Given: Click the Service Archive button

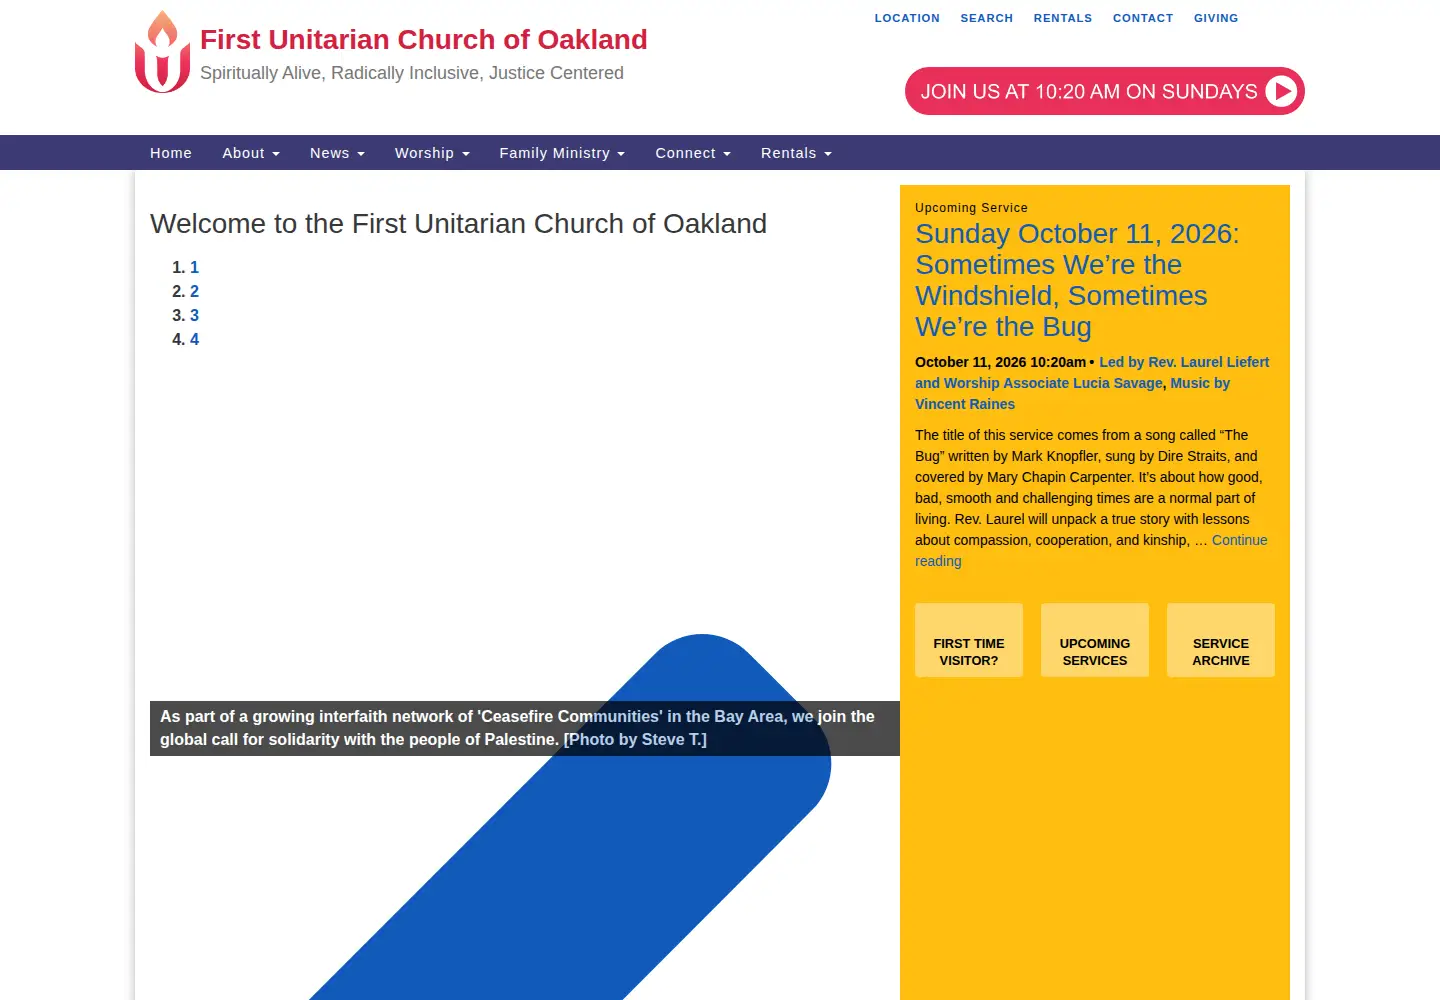Looking at the screenshot, I should pyautogui.click(x=1221, y=641).
